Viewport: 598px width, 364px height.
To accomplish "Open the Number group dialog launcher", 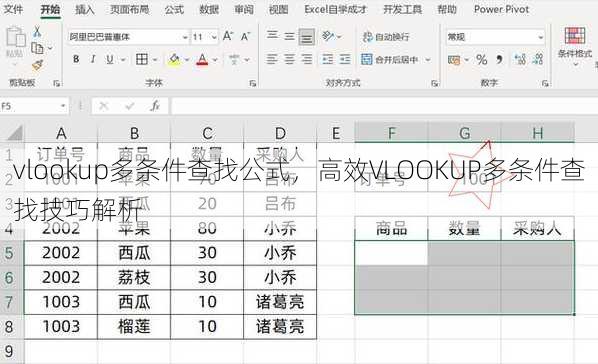I will [x=545, y=83].
